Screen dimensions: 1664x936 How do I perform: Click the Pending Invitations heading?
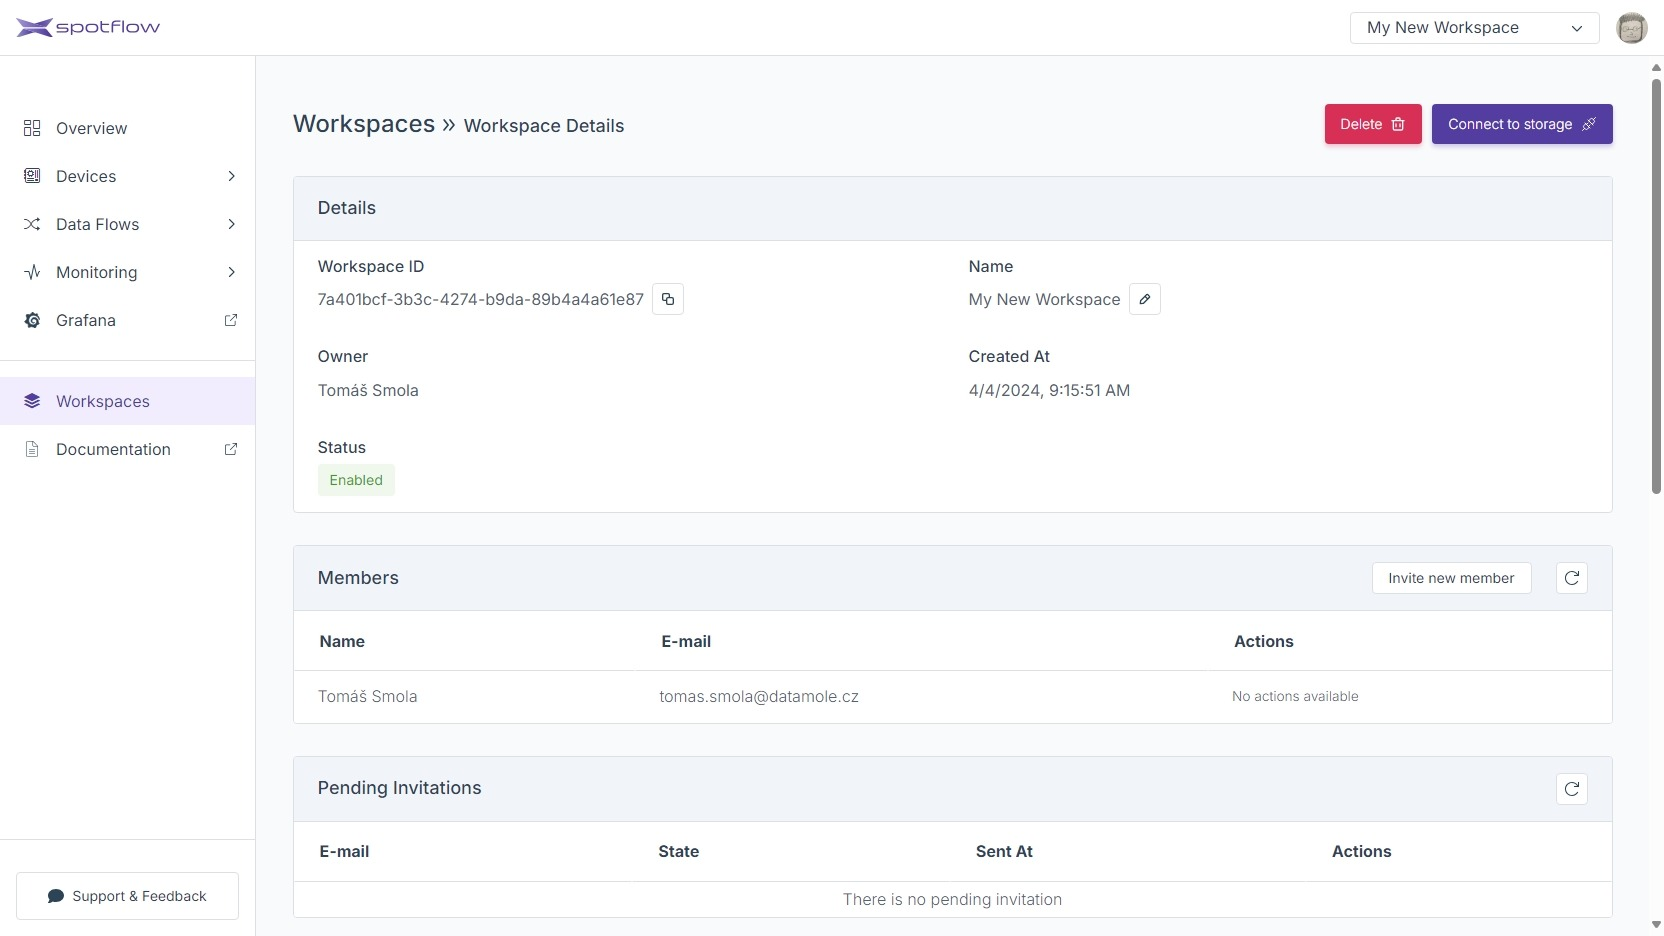point(399,788)
